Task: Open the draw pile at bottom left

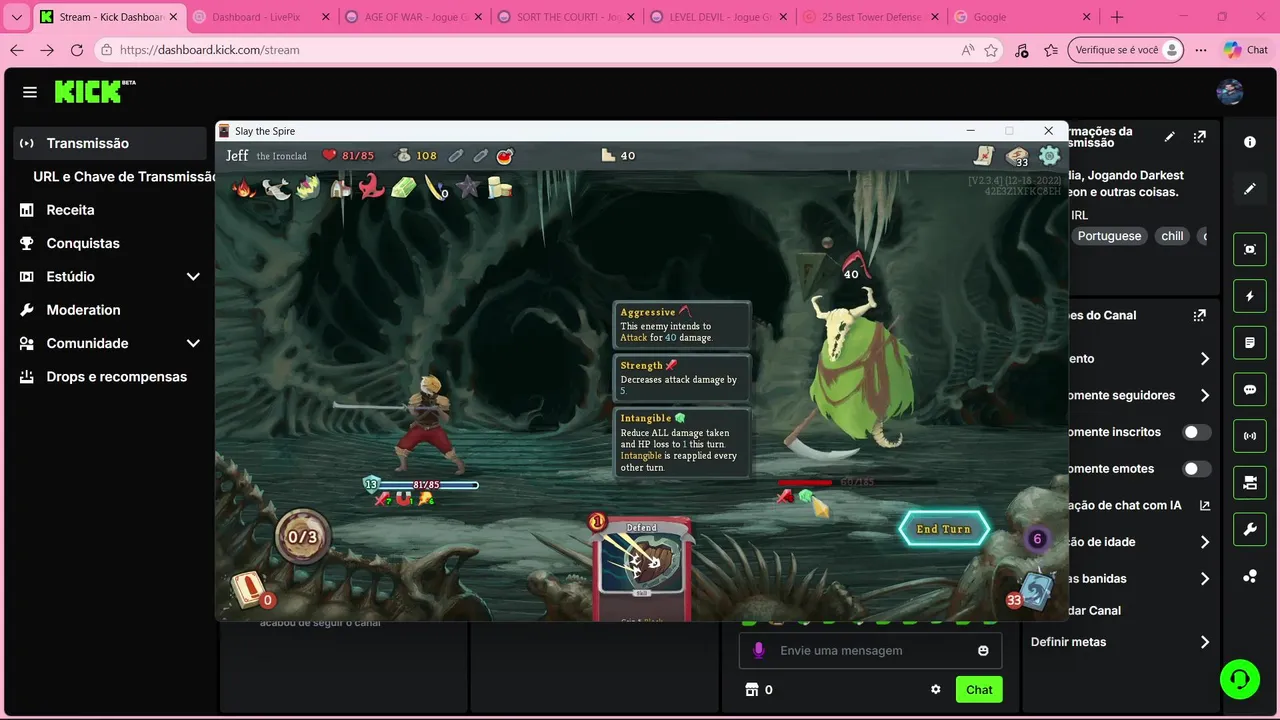Action: click(x=248, y=590)
